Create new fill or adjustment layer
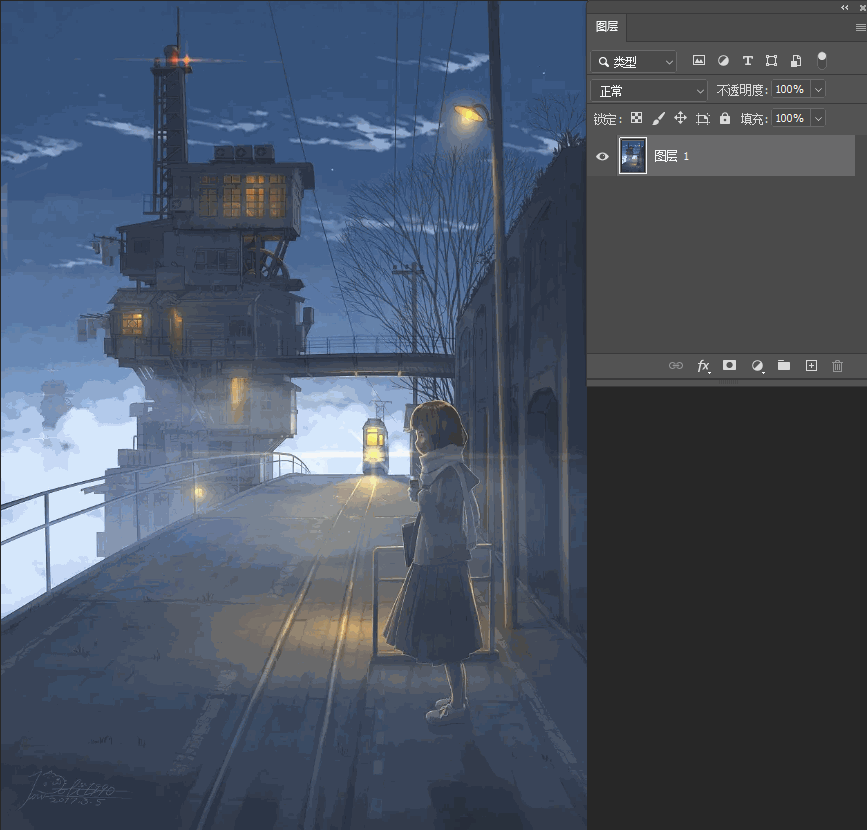 pyautogui.click(x=757, y=366)
